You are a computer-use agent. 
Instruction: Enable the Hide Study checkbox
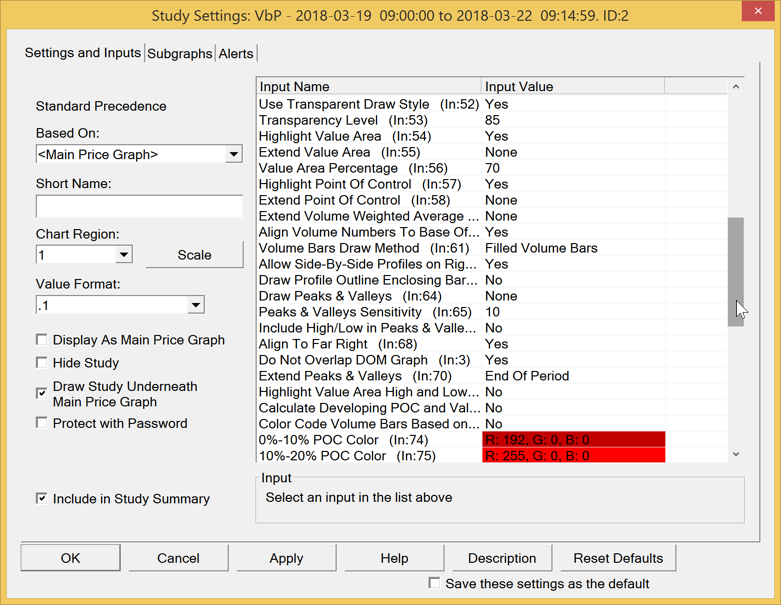42,363
